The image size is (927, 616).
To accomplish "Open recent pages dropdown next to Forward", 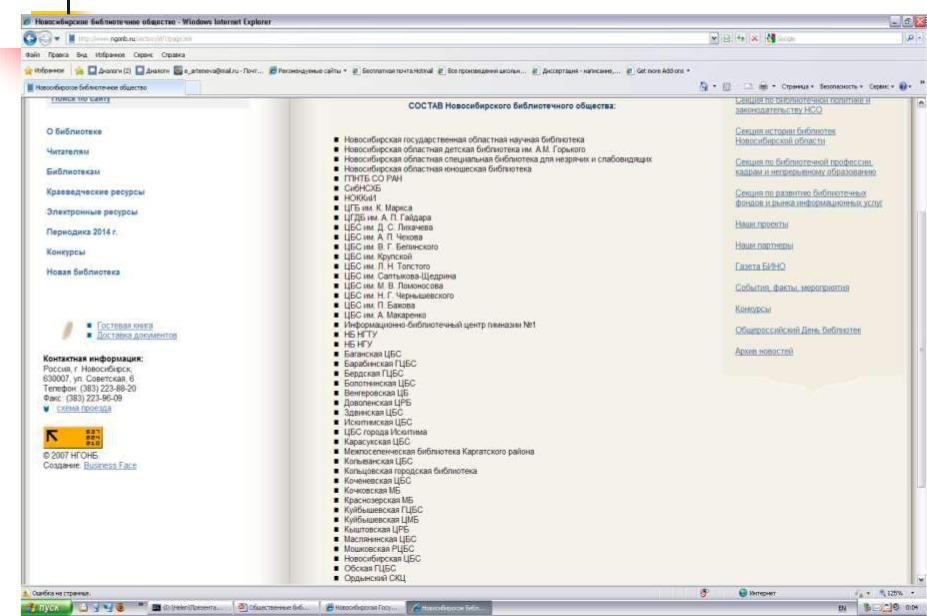I will [57, 39].
